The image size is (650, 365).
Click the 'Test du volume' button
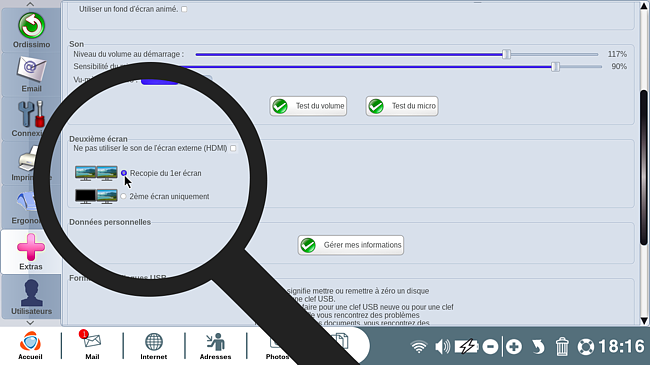tap(308, 106)
